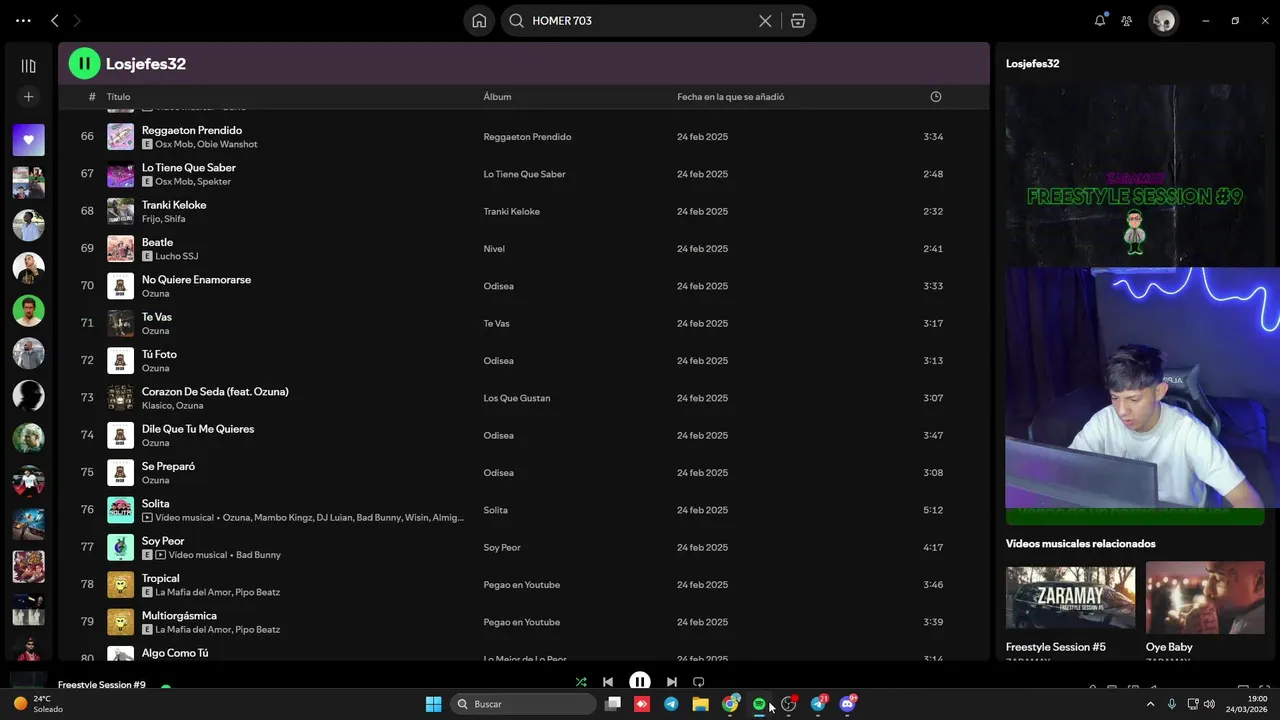Open the Spotify three-dots main menu

(x=23, y=20)
